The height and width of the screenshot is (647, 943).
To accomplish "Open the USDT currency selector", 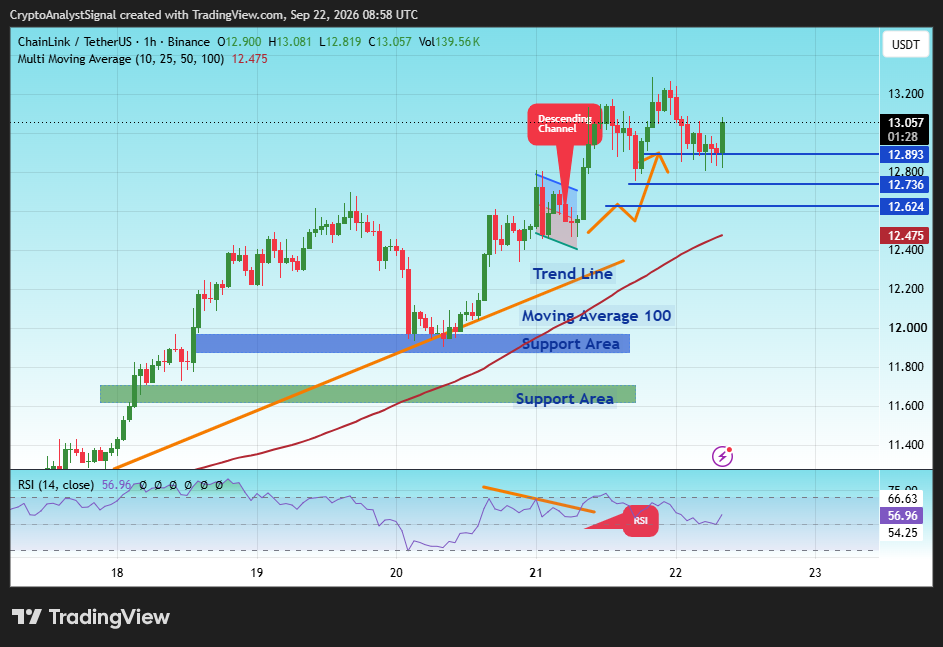I will [x=905, y=44].
